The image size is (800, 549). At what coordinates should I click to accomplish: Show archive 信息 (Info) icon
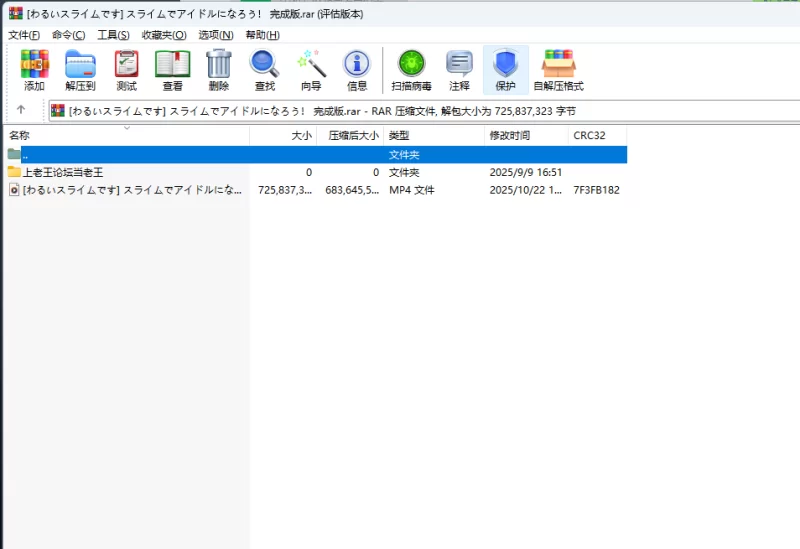pos(357,70)
